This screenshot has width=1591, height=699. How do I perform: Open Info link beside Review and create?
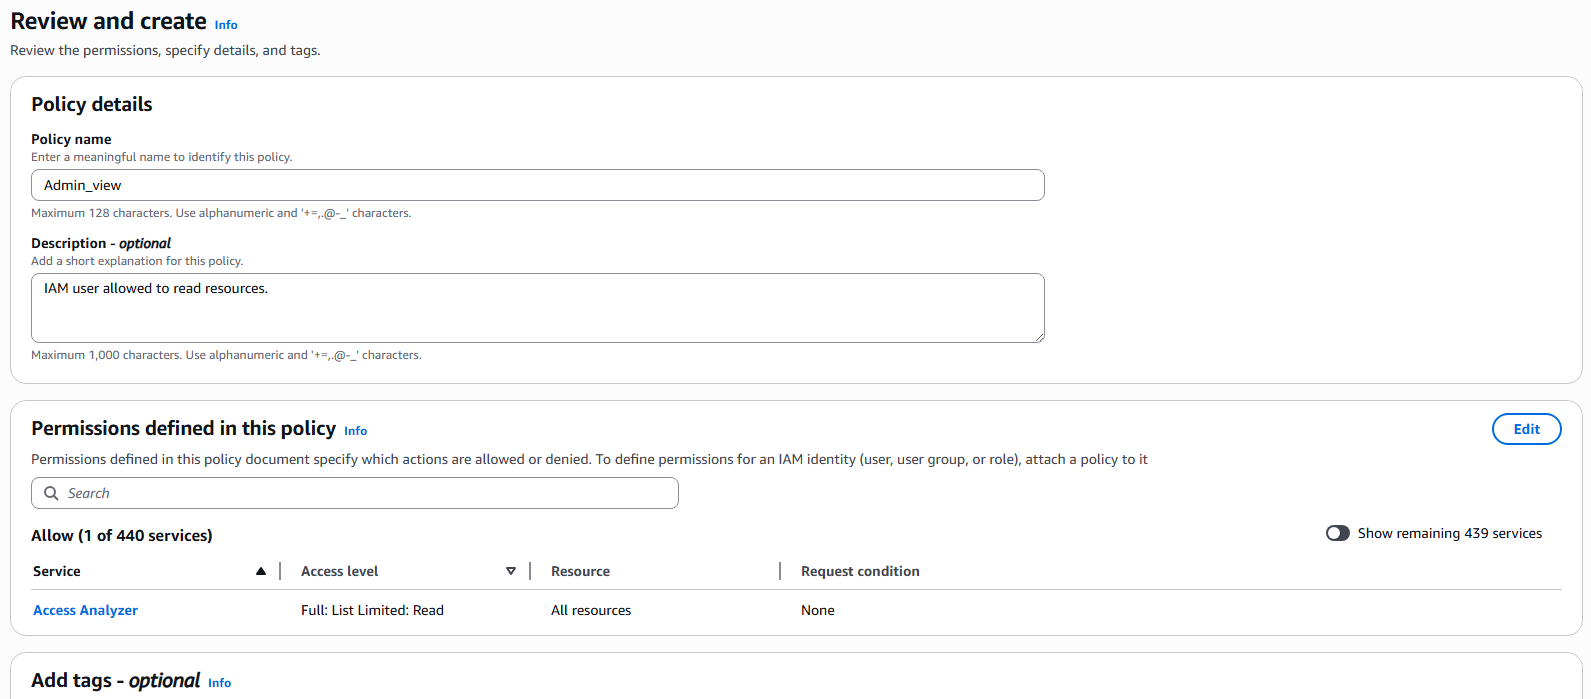(226, 25)
